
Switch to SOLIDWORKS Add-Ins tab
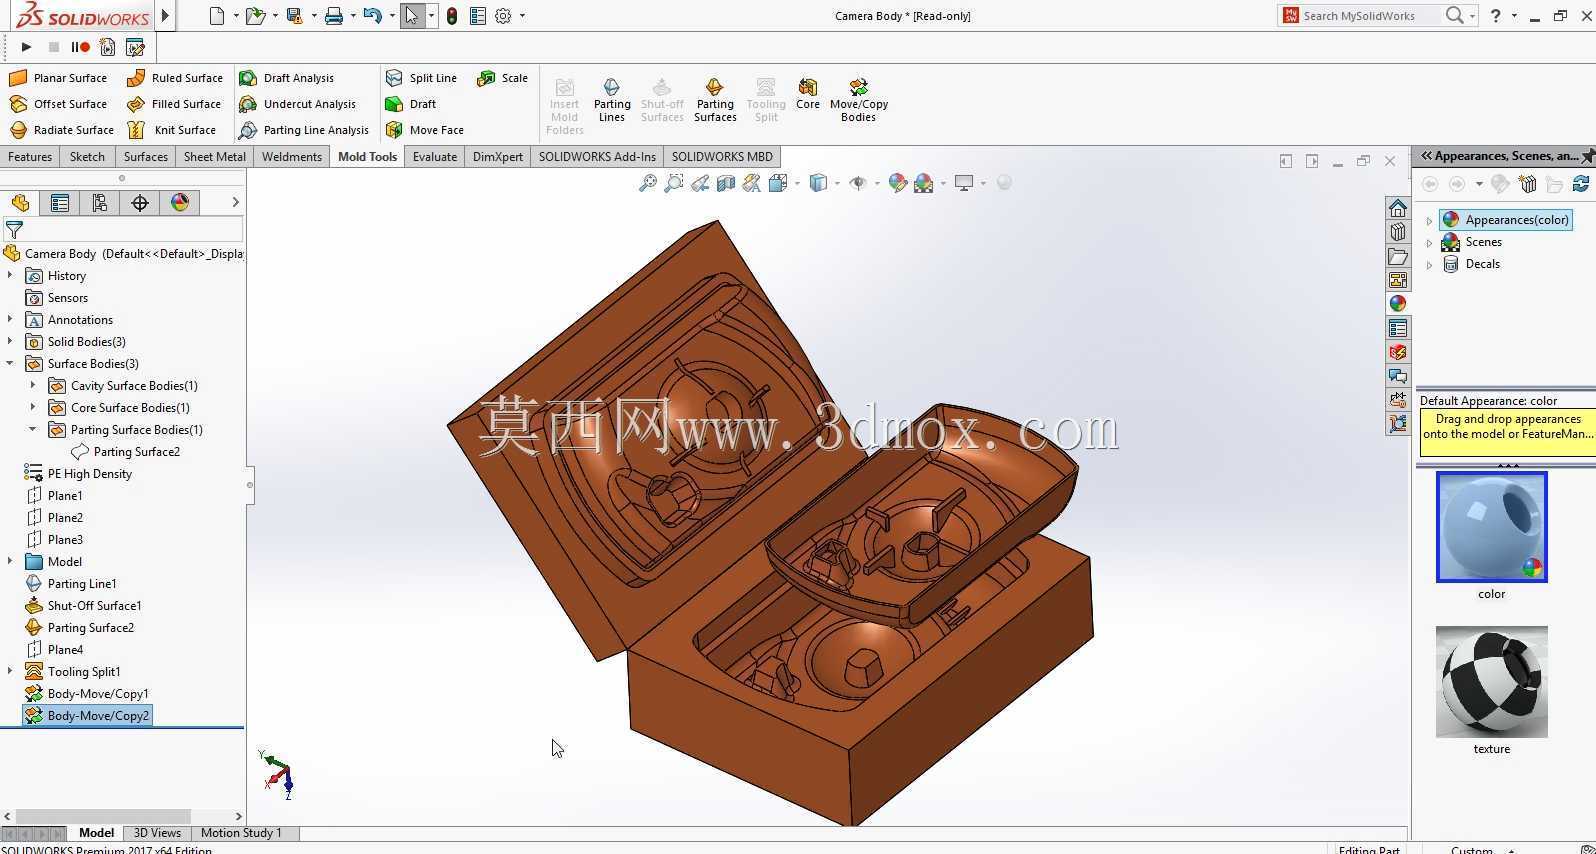[597, 157]
